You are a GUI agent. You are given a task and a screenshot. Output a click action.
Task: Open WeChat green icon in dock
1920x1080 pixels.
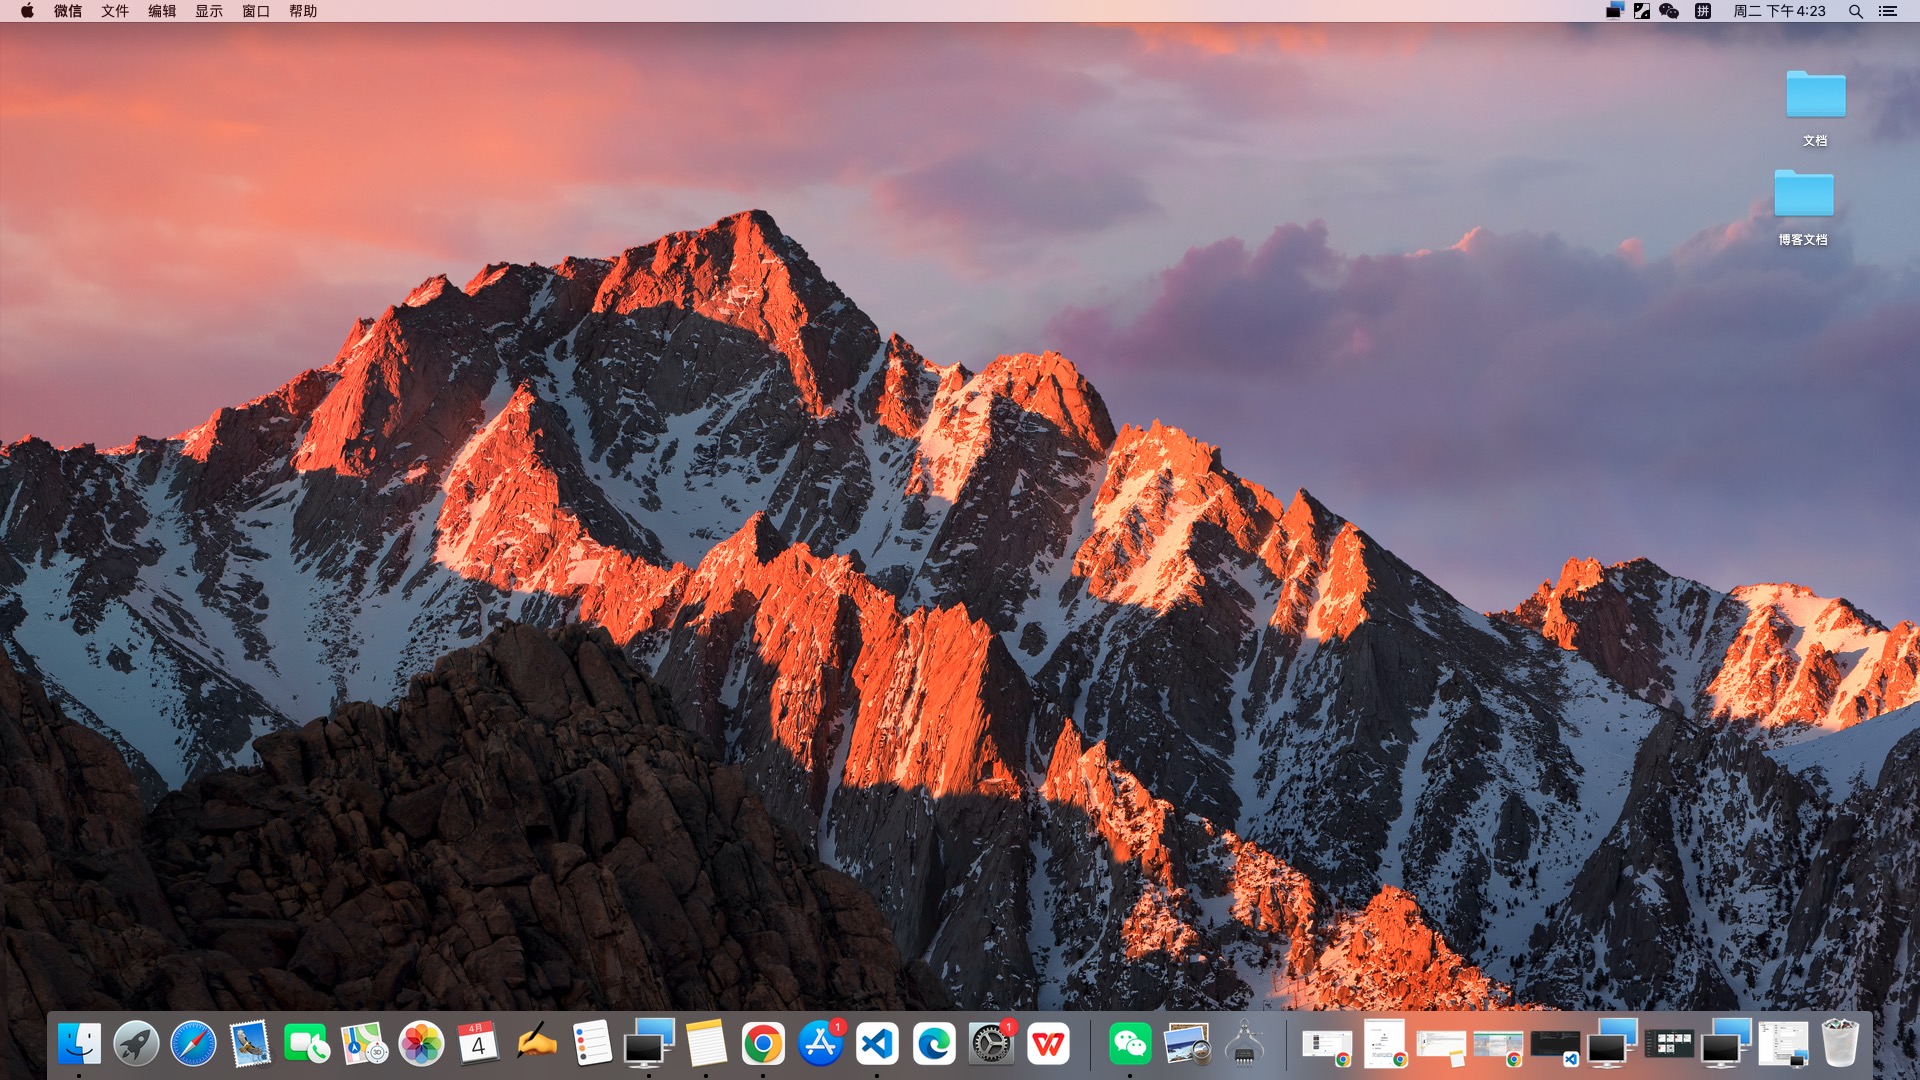tap(1130, 1044)
